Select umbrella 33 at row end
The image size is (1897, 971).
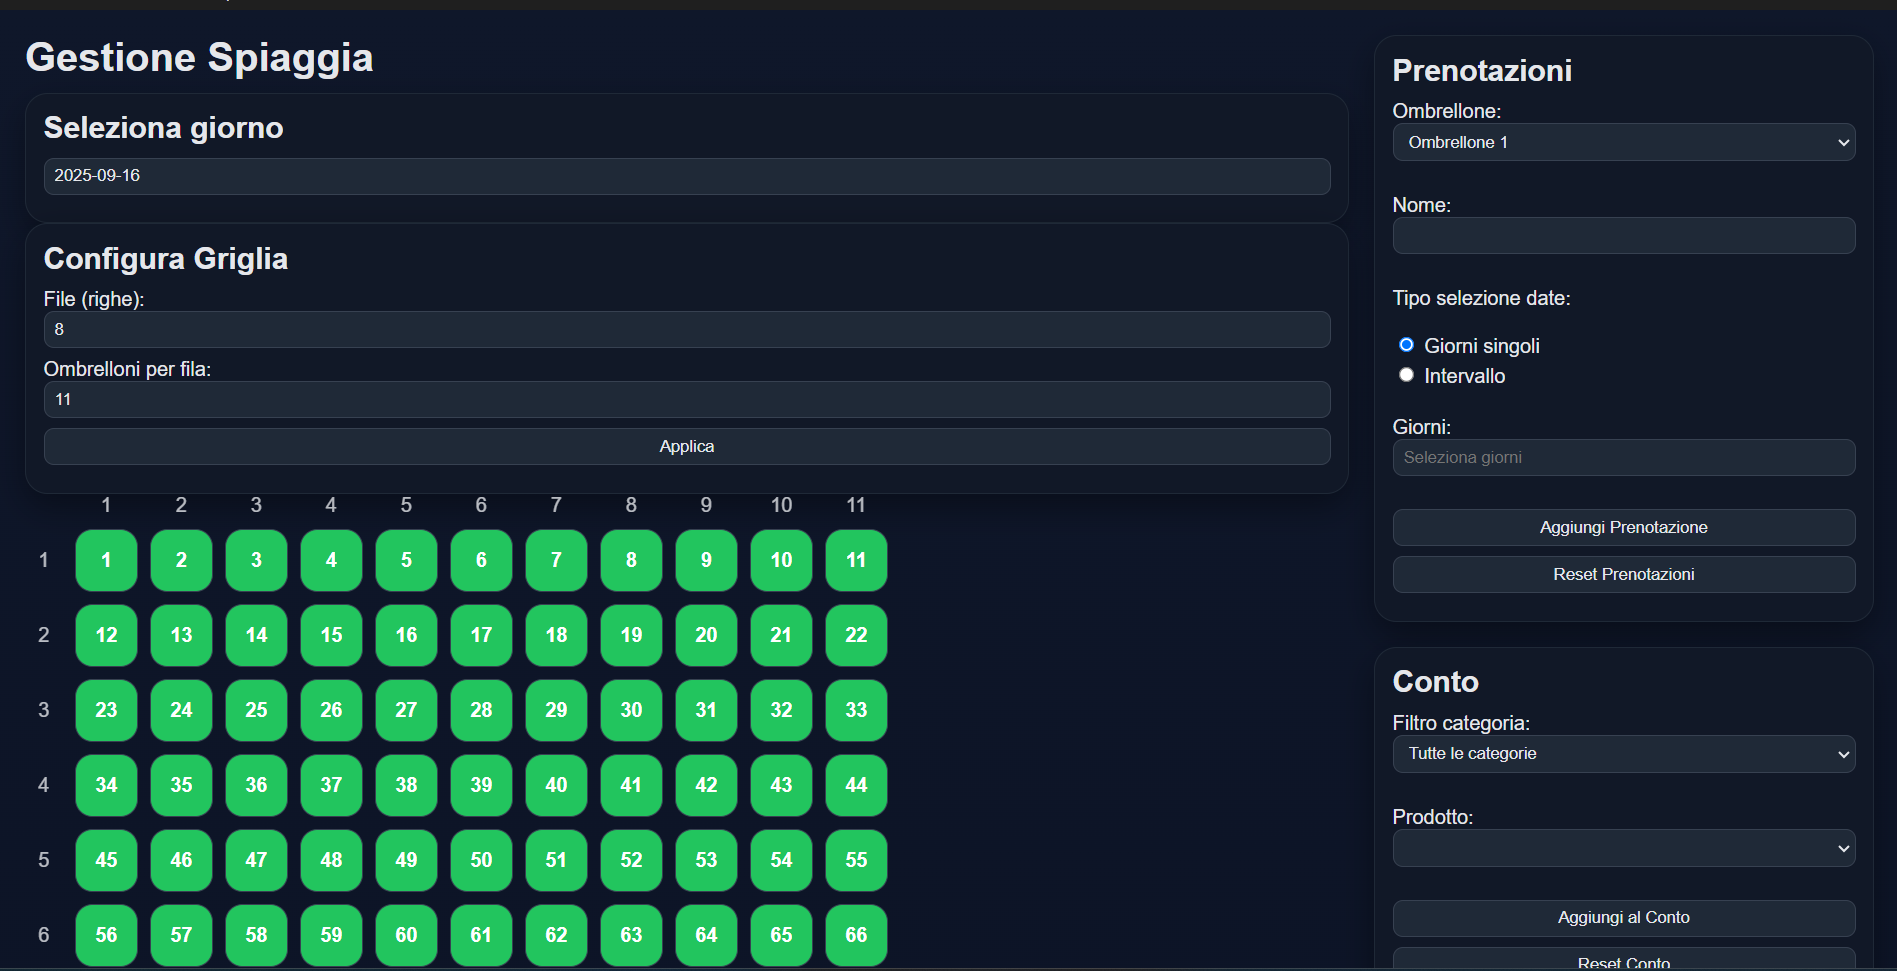click(856, 710)
